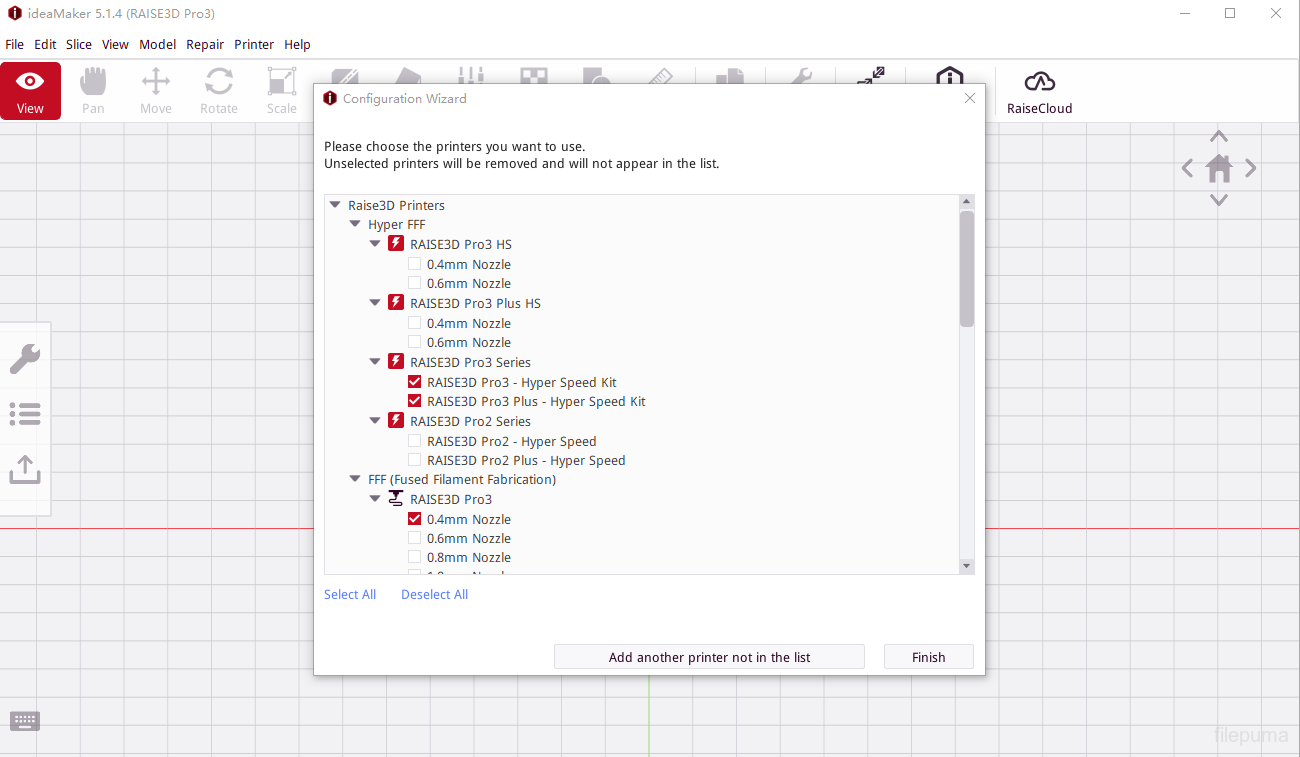
Task: Collapse the Hyper FFF tree group
Action: pos(355,224)
